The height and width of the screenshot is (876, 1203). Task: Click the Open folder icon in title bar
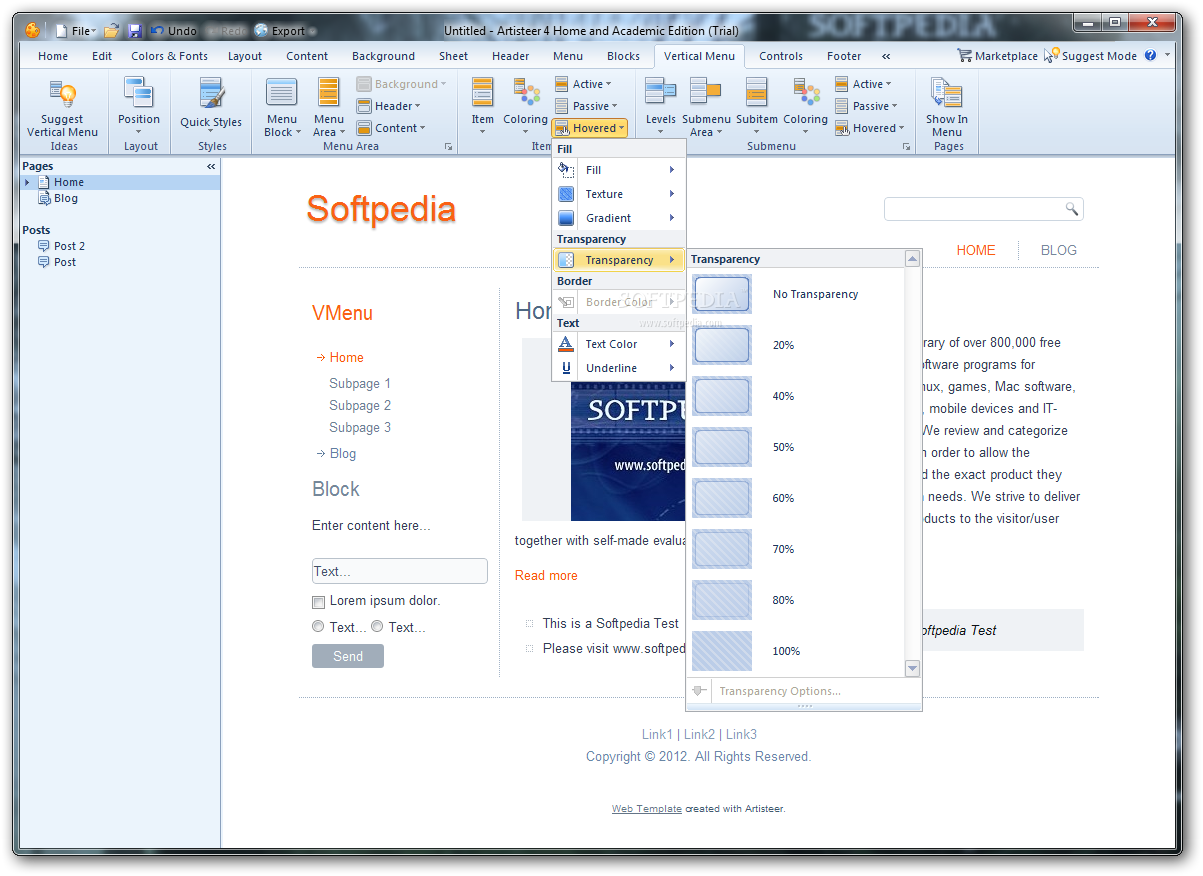point(112,31)
